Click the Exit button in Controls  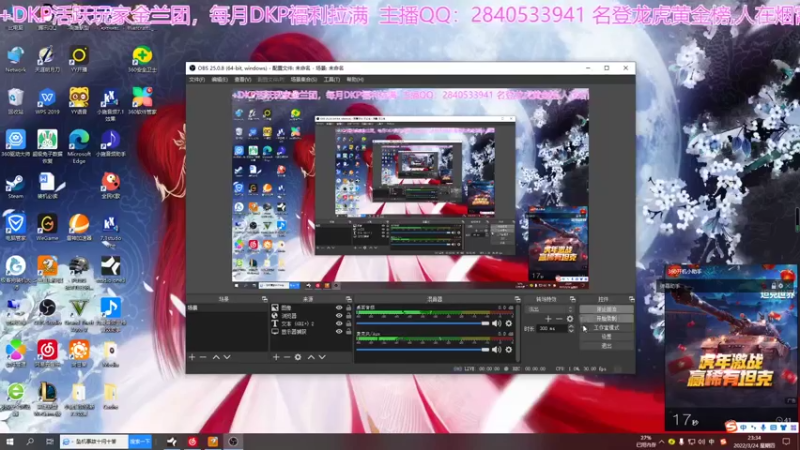tap(606, 346)
